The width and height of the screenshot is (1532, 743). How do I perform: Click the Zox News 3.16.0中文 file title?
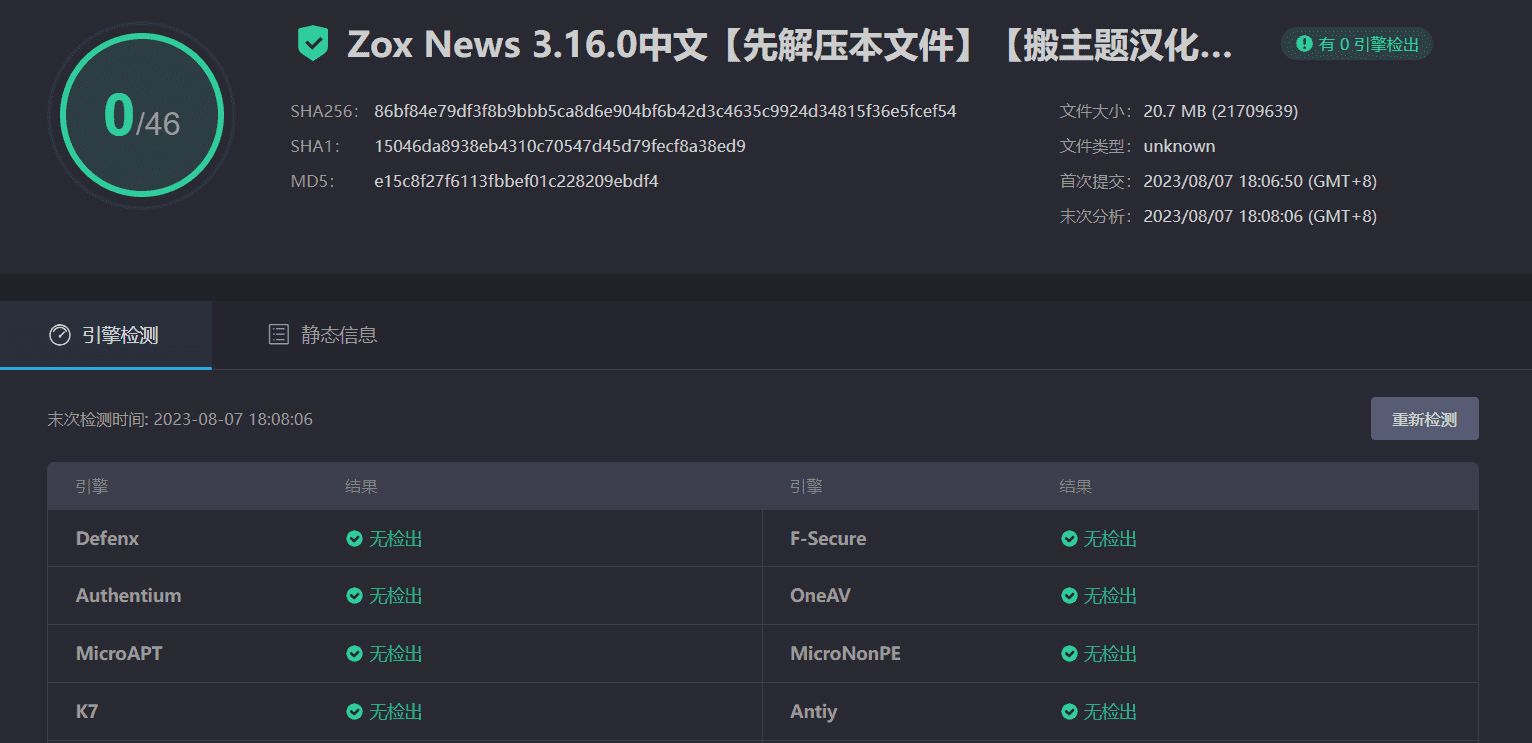[x=790, y=45]
